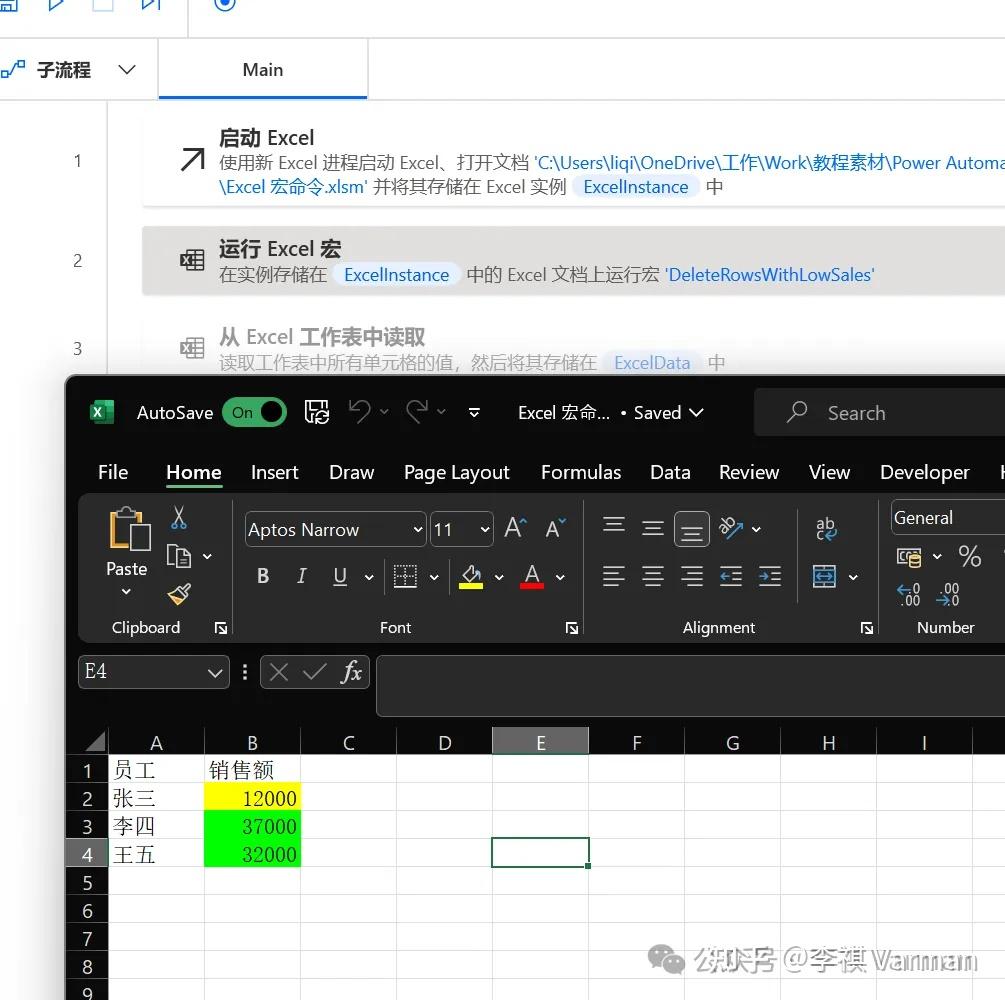The height and width of the screenshot is (1000, 1005).
Task: Apply yellow fill color
Action: tap(471, 576)
